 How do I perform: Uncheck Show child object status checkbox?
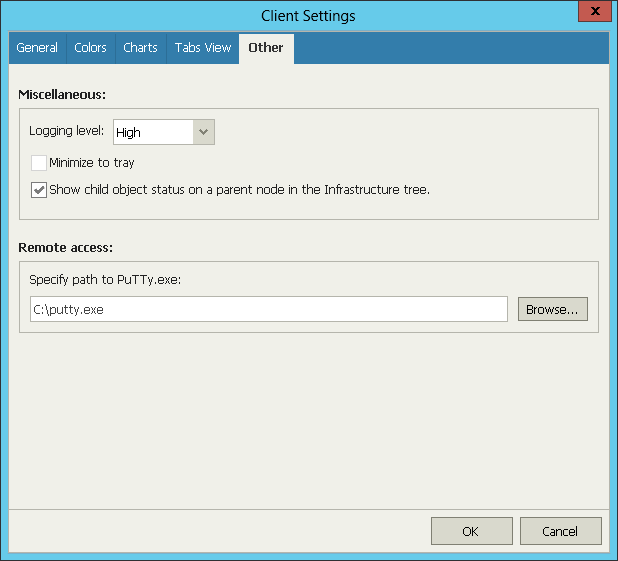[39, 190]
